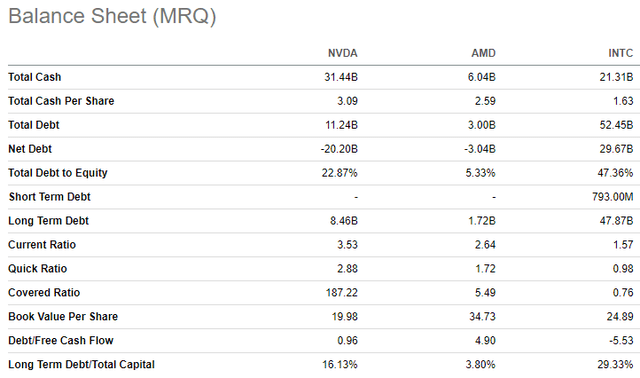Click Long Term Debt/Total Capital label
Viewport: 640px width, 378px height.
tap(81, 365)
